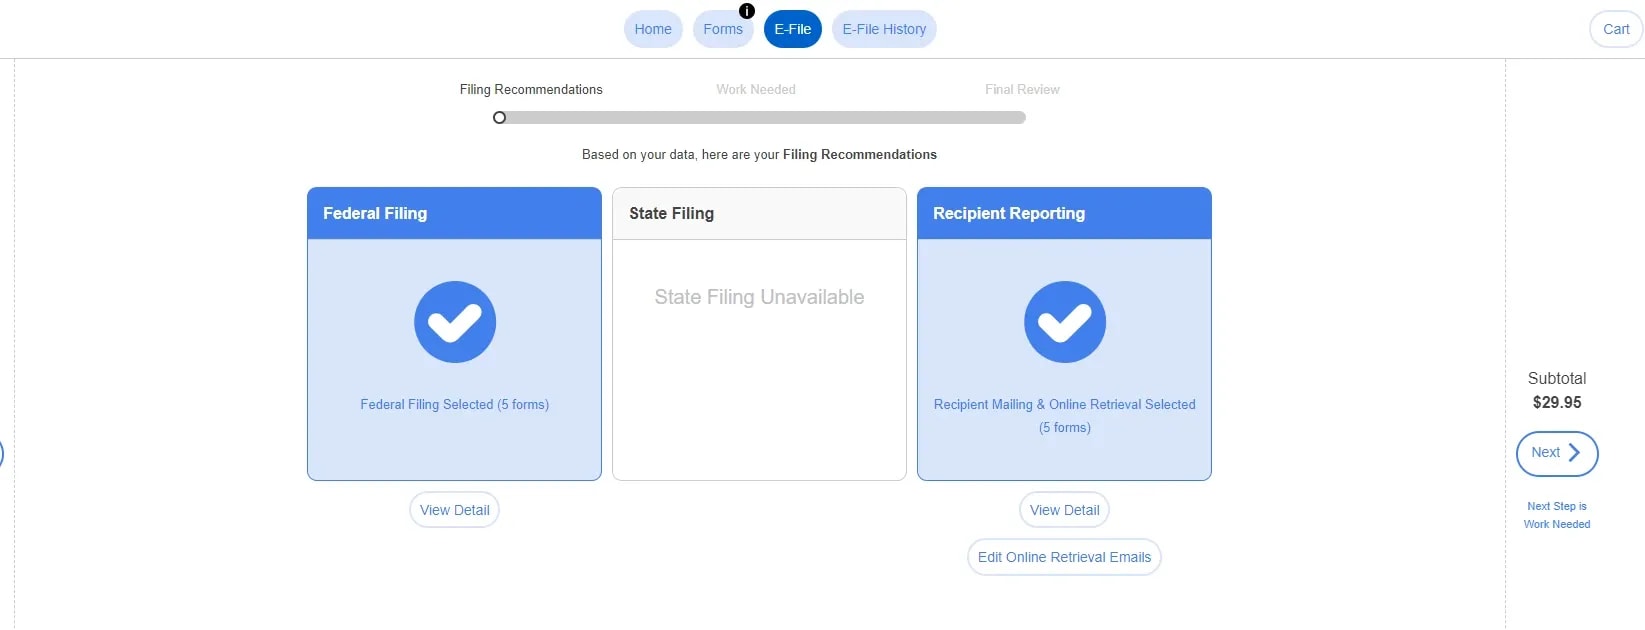Click the Recipient Reporting card header
The width and height of the screenshot is (1645, 630).
1064,213
